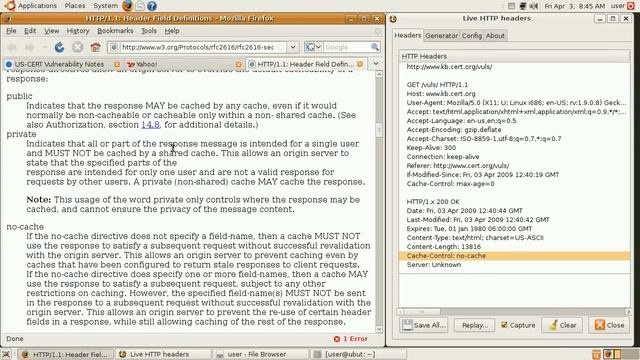
Task: Click the Stop loading icon
Action: tap(78, 47)
